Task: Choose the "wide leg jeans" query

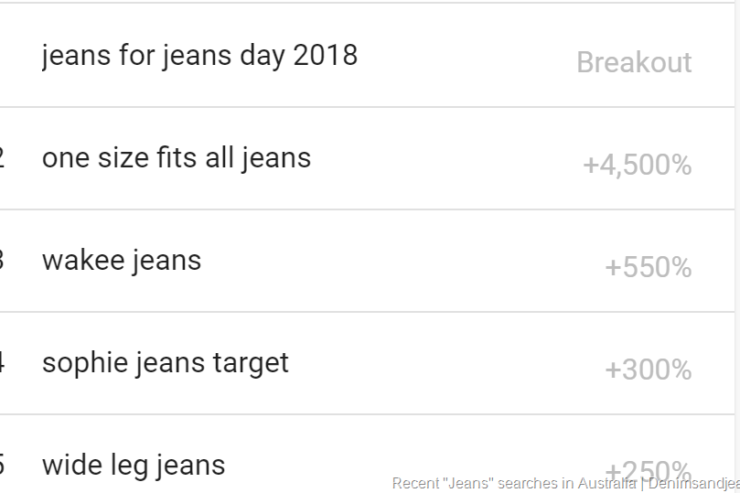Action: 133,464
